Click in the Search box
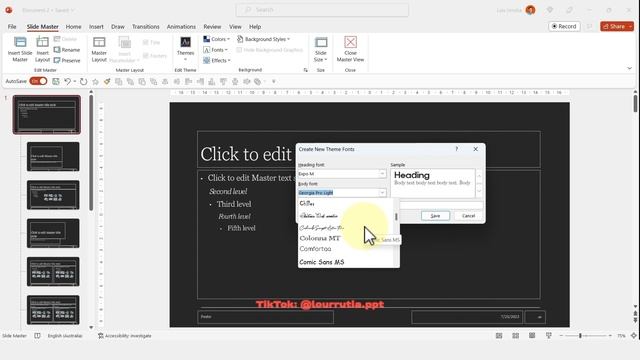 [322, 10]
